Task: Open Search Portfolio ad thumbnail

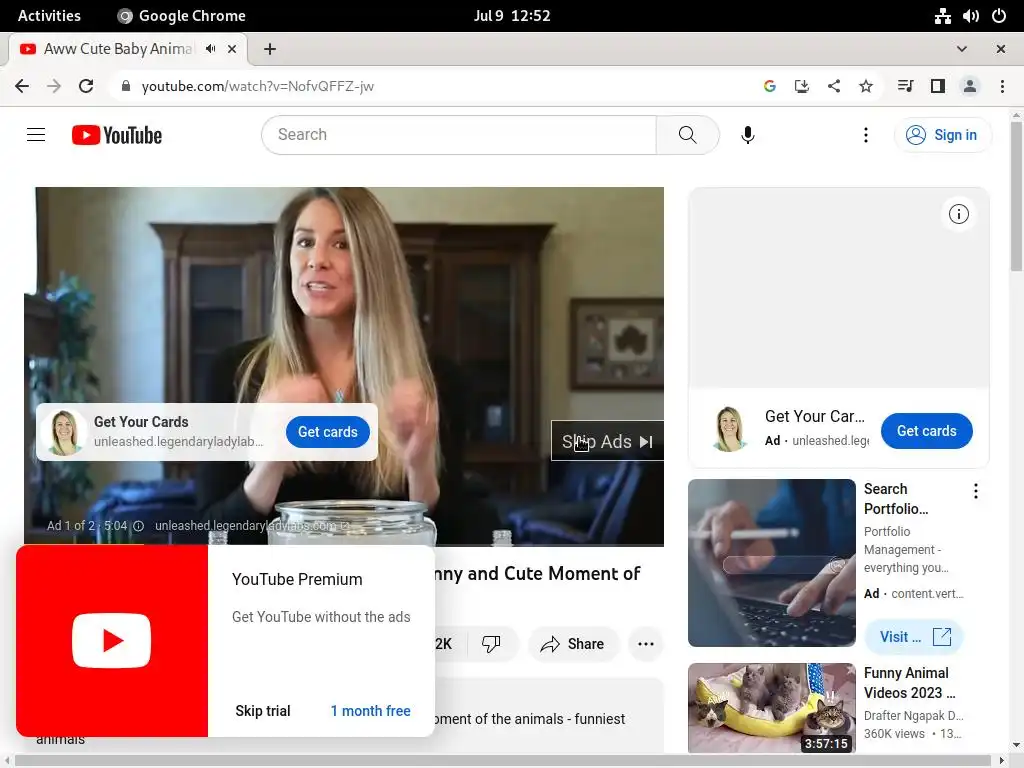Action: pyautogui.click(x=771, y=562)
